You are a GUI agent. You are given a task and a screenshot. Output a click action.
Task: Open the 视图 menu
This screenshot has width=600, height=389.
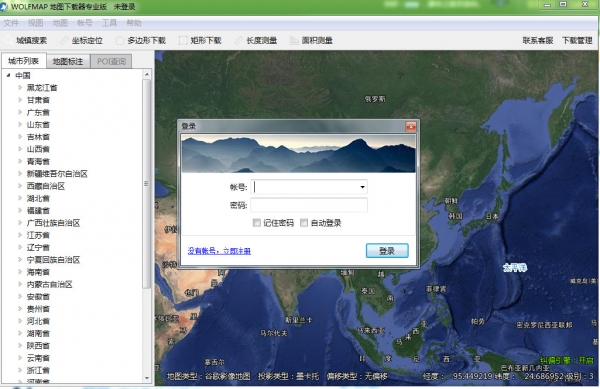36,23
